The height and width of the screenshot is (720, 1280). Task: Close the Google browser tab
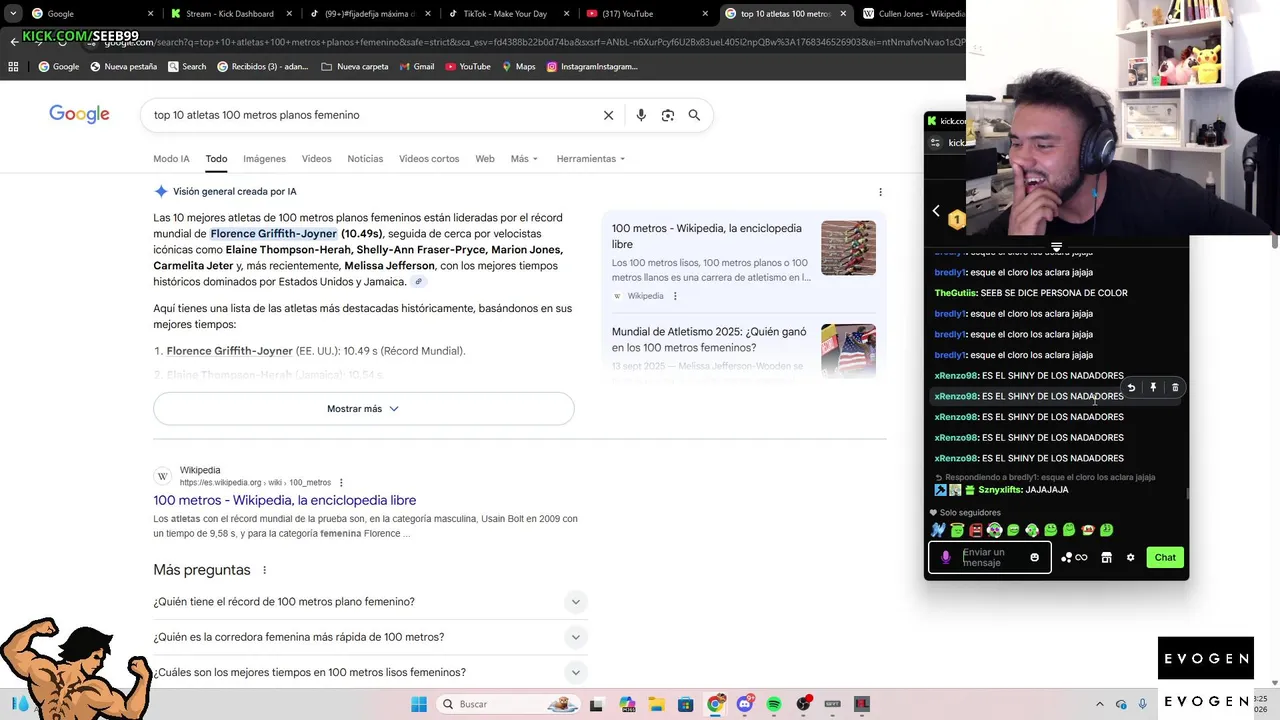[x=151, y=14]
